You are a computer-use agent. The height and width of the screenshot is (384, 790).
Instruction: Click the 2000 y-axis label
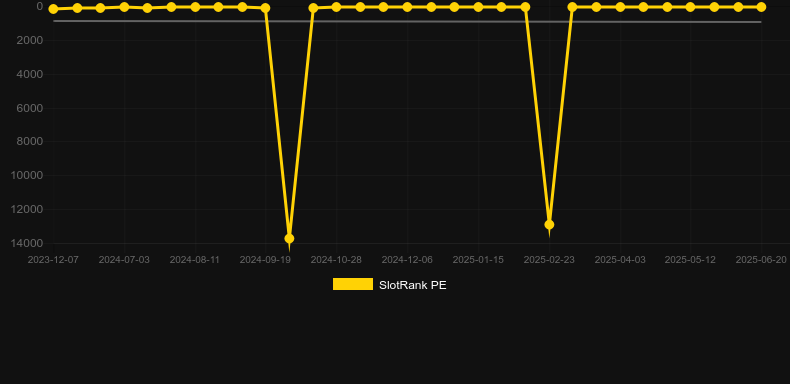pyautogui.click(x=29, y=40)
